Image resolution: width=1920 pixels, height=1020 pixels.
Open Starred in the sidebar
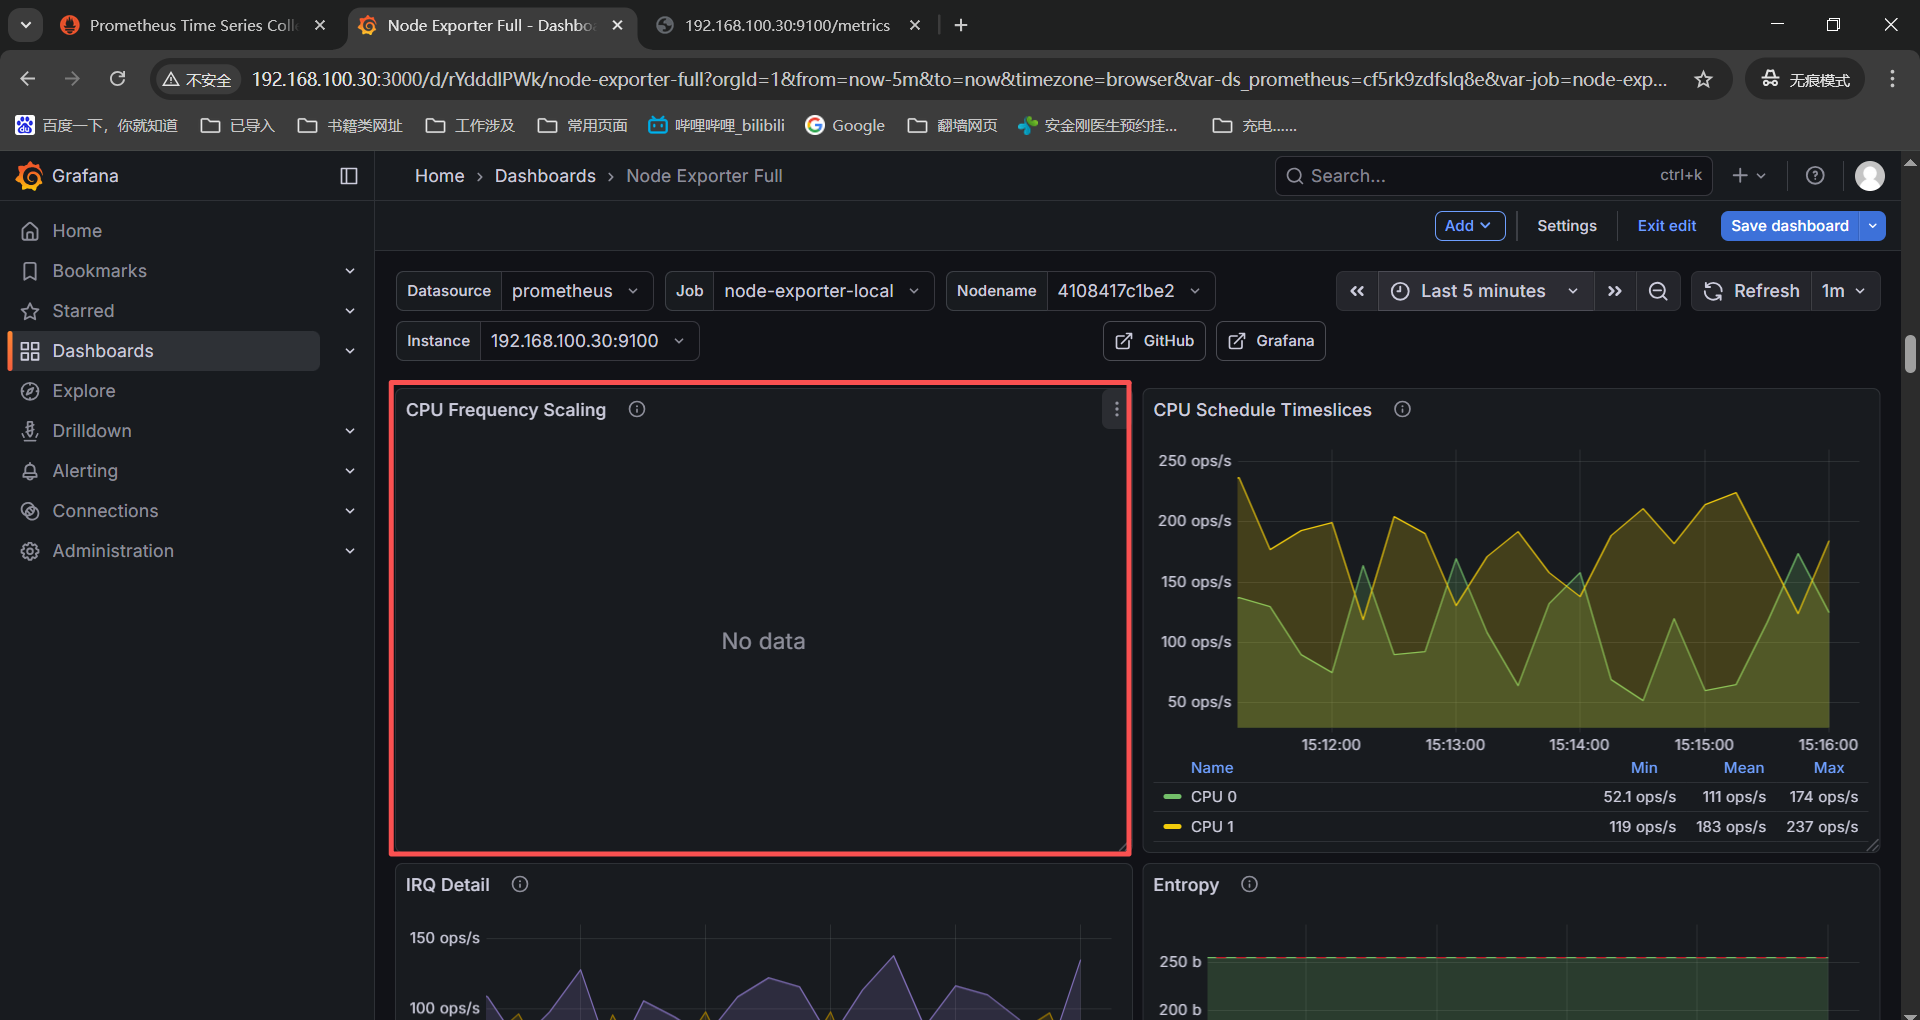[83, 311]
